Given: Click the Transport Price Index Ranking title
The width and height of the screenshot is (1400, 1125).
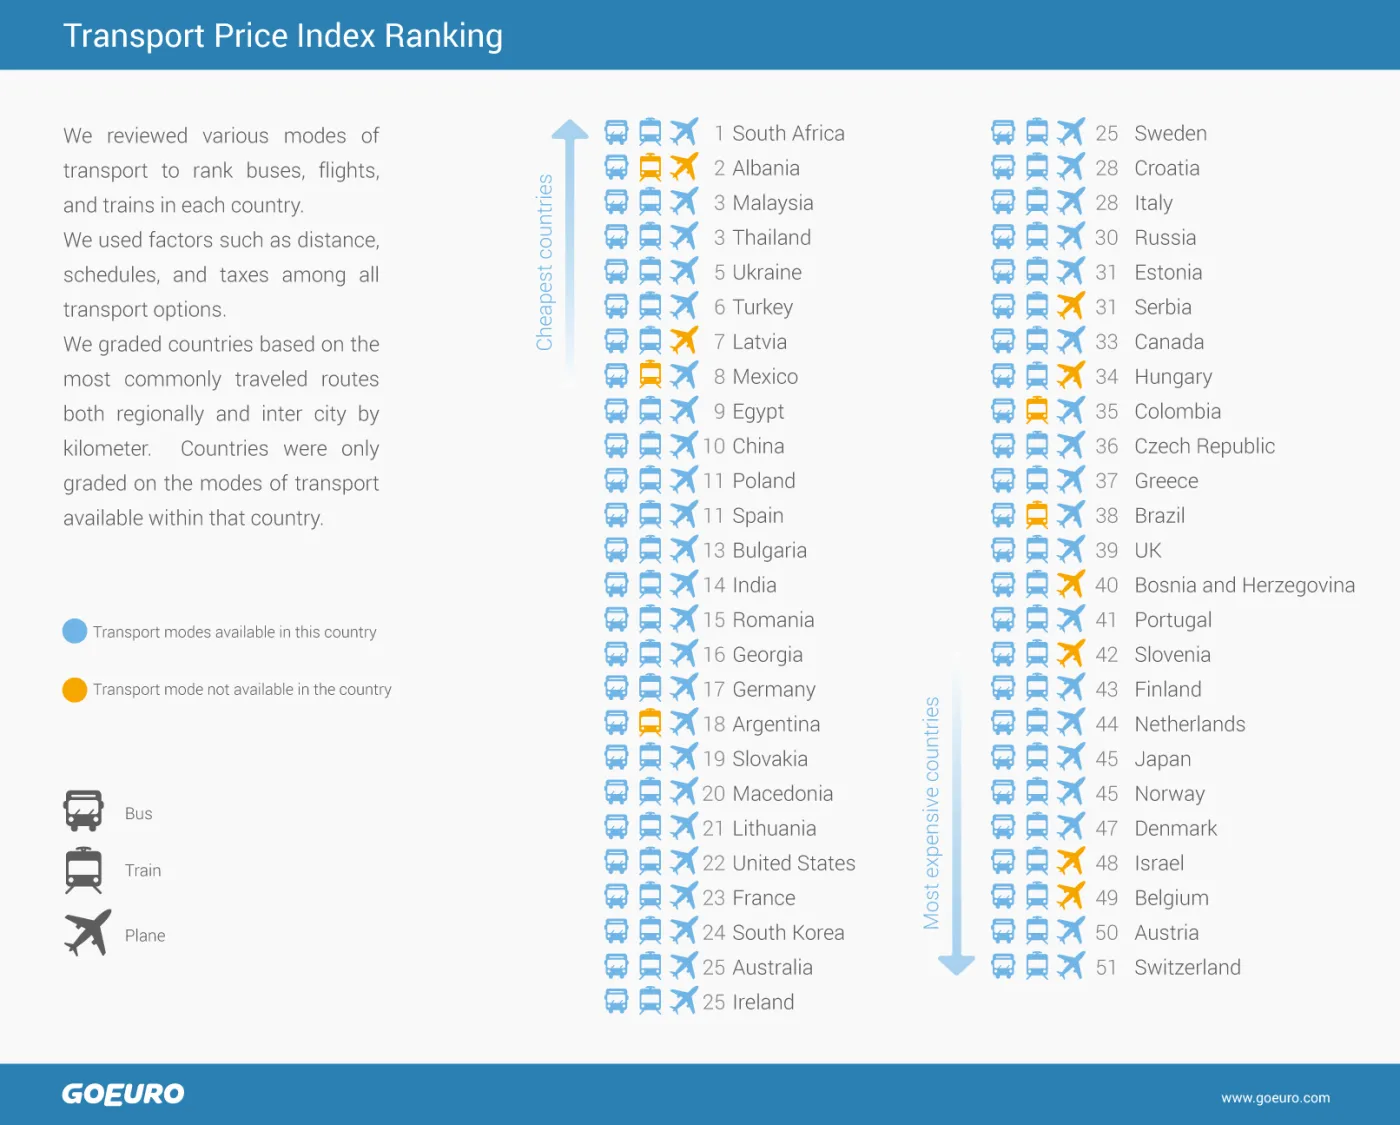Looking at the screenshot, I should (283, 36).
